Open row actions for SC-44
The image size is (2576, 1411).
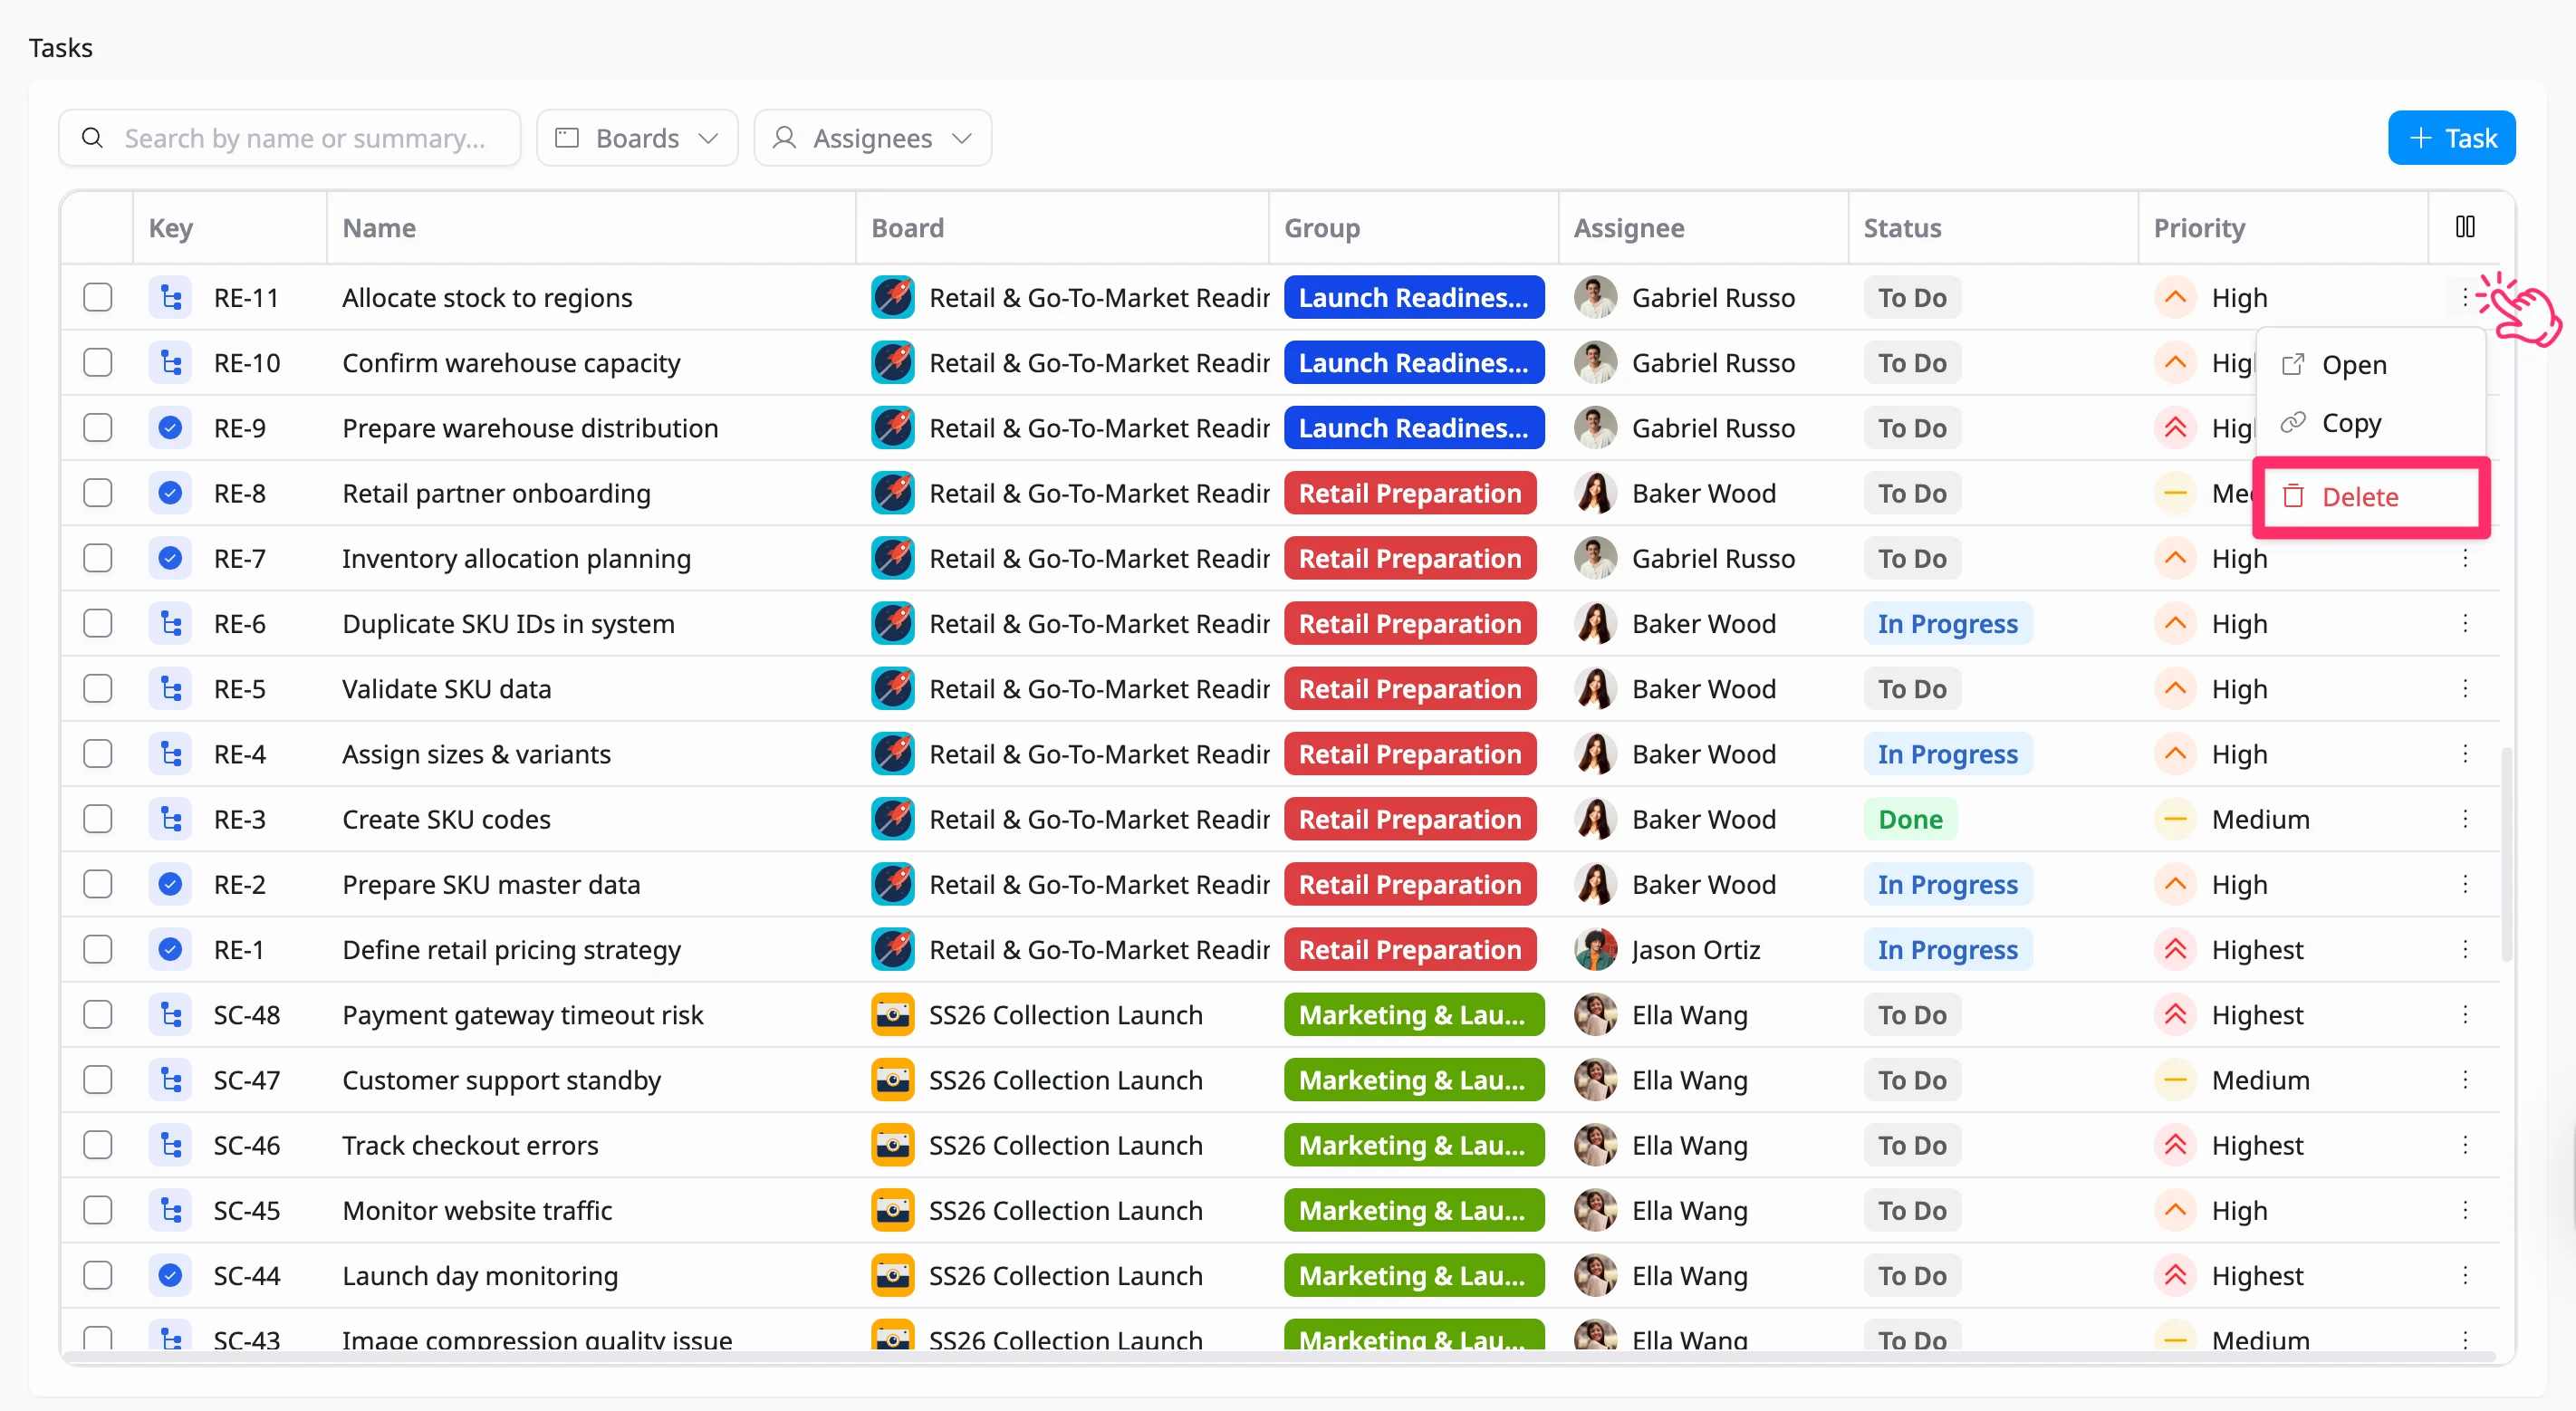point(2465,1276)
